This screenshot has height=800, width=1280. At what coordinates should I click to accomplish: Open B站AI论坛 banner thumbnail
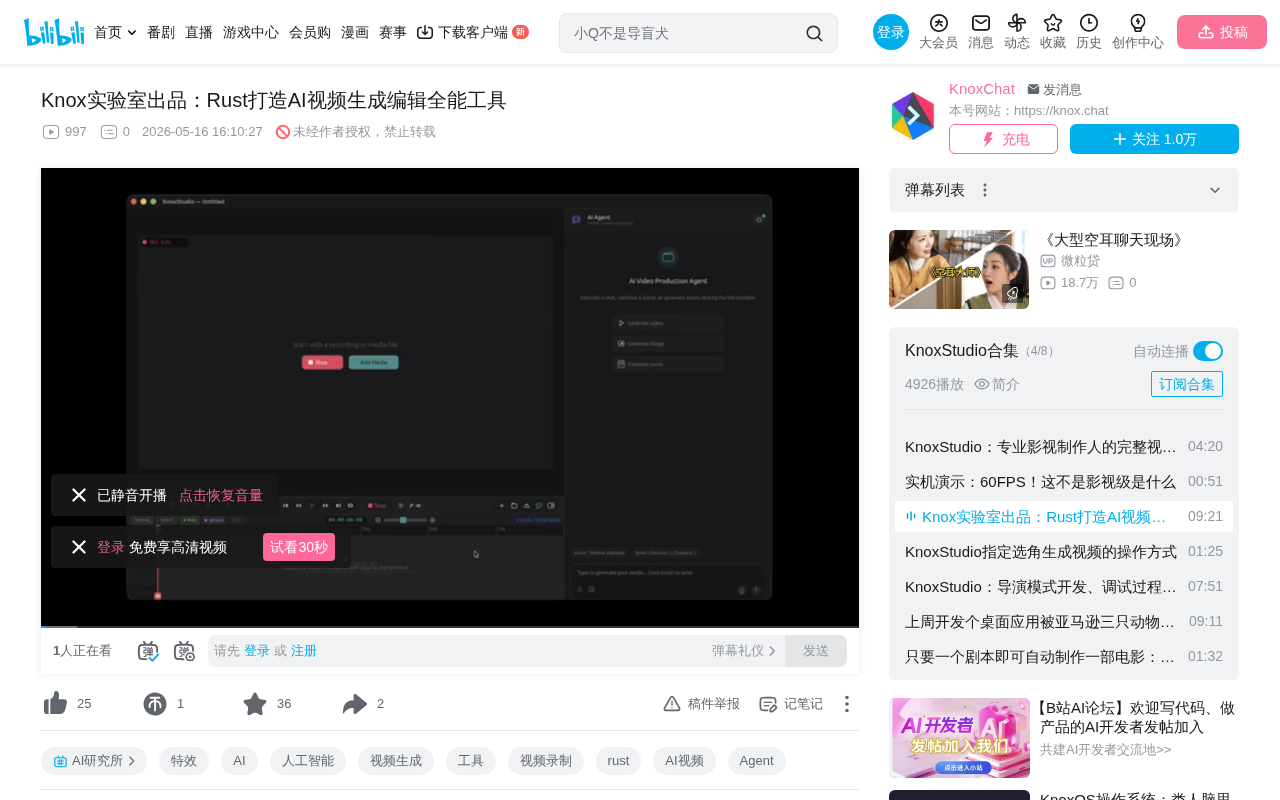tap(960, 738)
